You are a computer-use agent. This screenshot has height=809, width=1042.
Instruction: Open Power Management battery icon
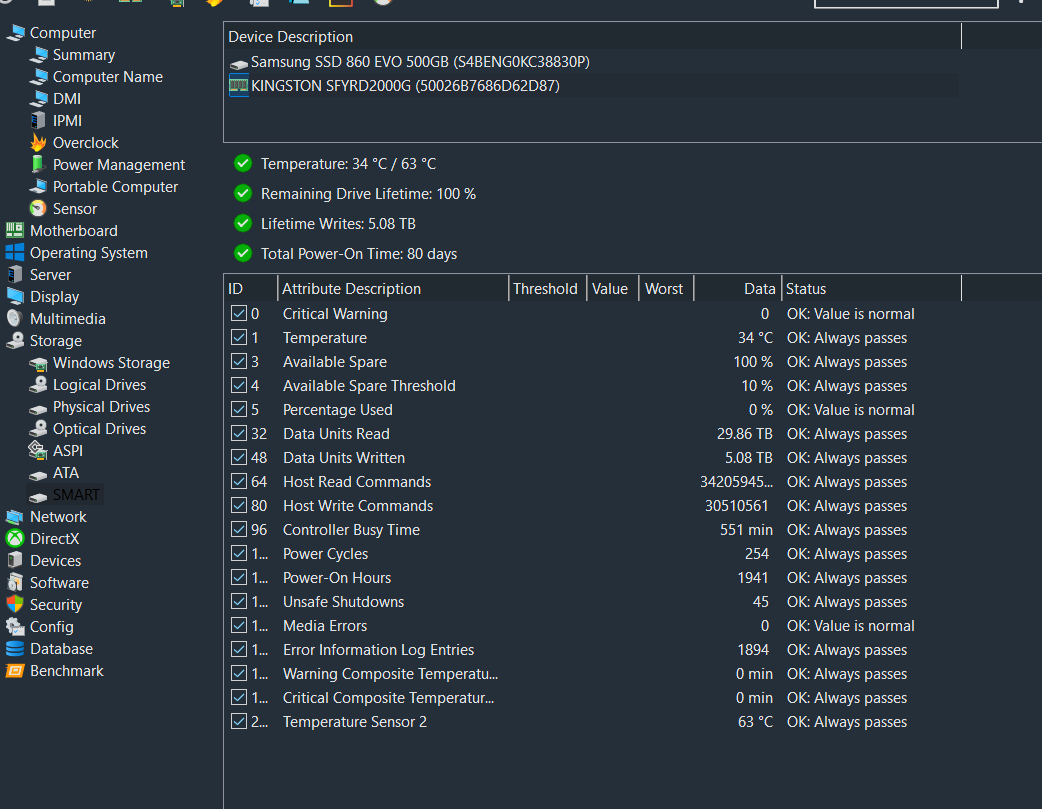click(x=39, y=164)
